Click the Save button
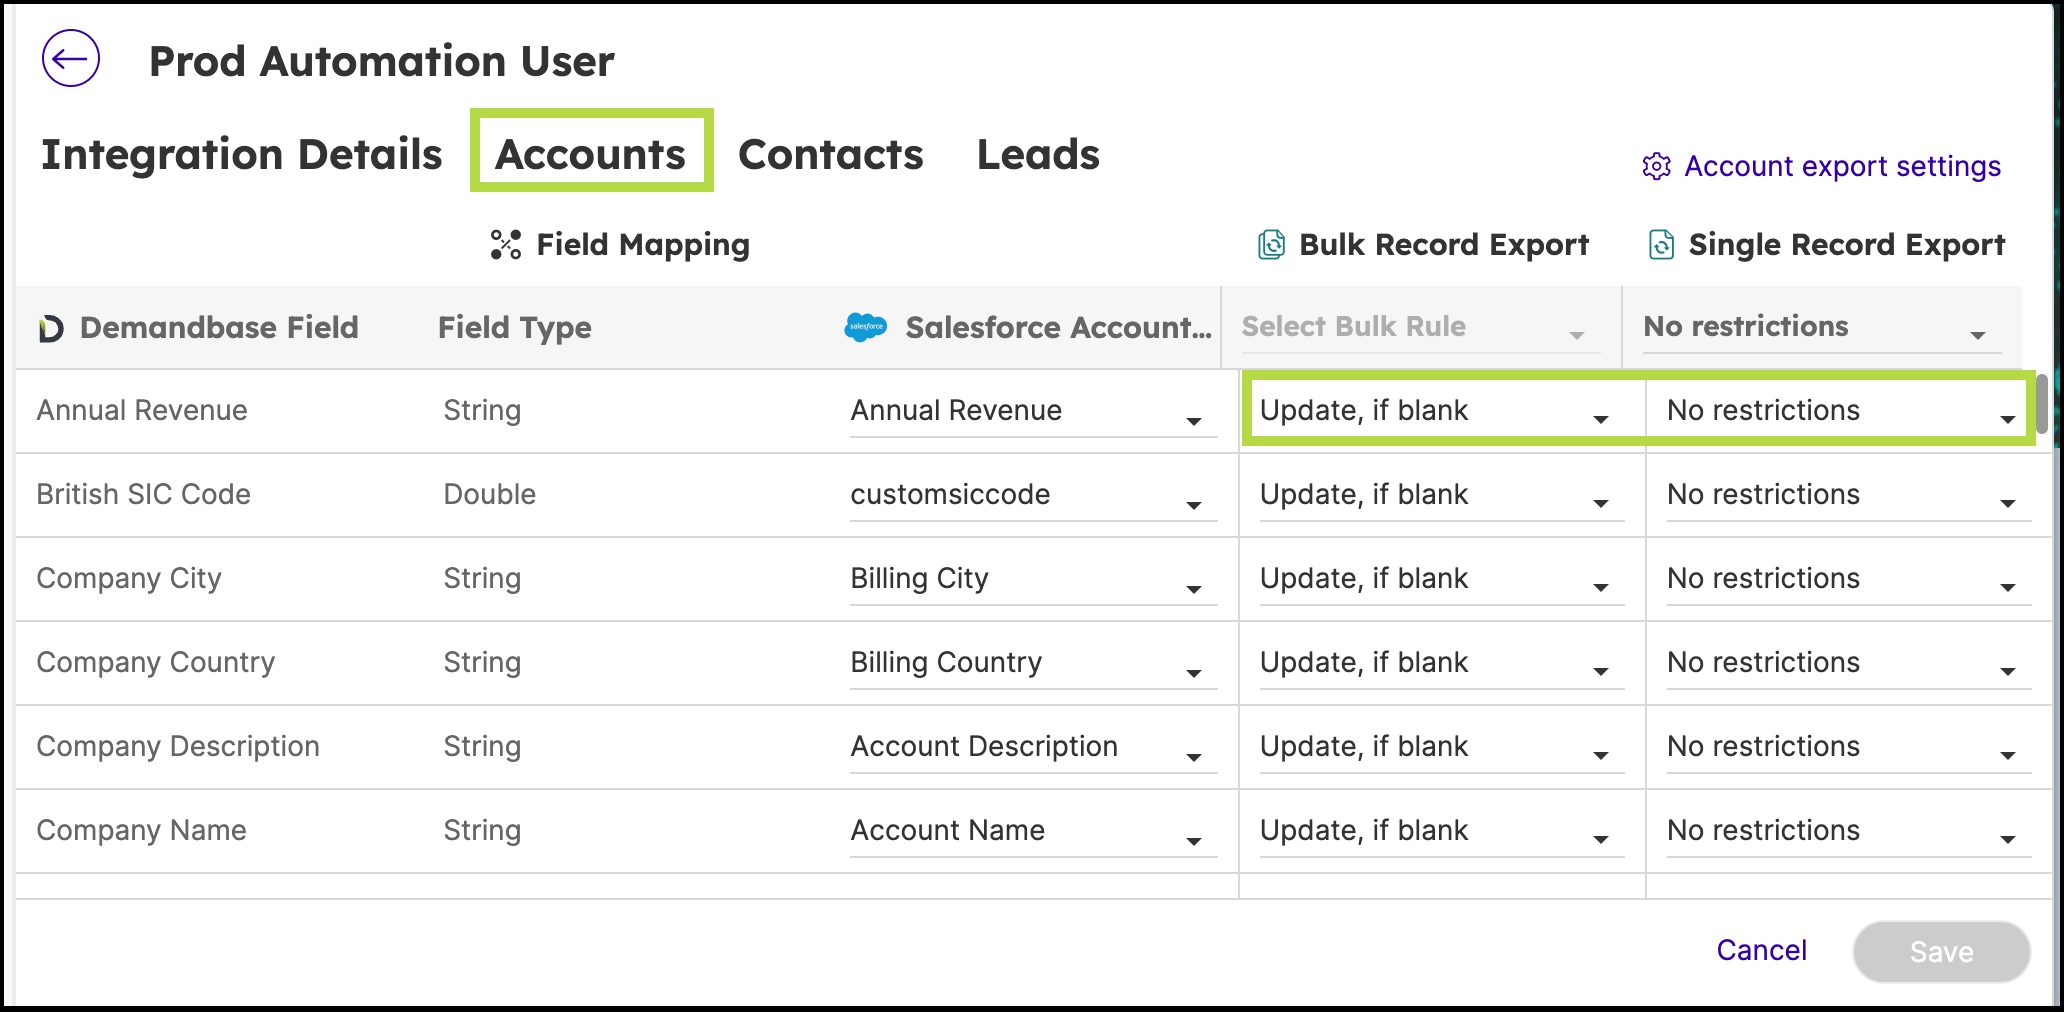2064x1012 pixels. pyautogui.click(x=1941, y=951)
